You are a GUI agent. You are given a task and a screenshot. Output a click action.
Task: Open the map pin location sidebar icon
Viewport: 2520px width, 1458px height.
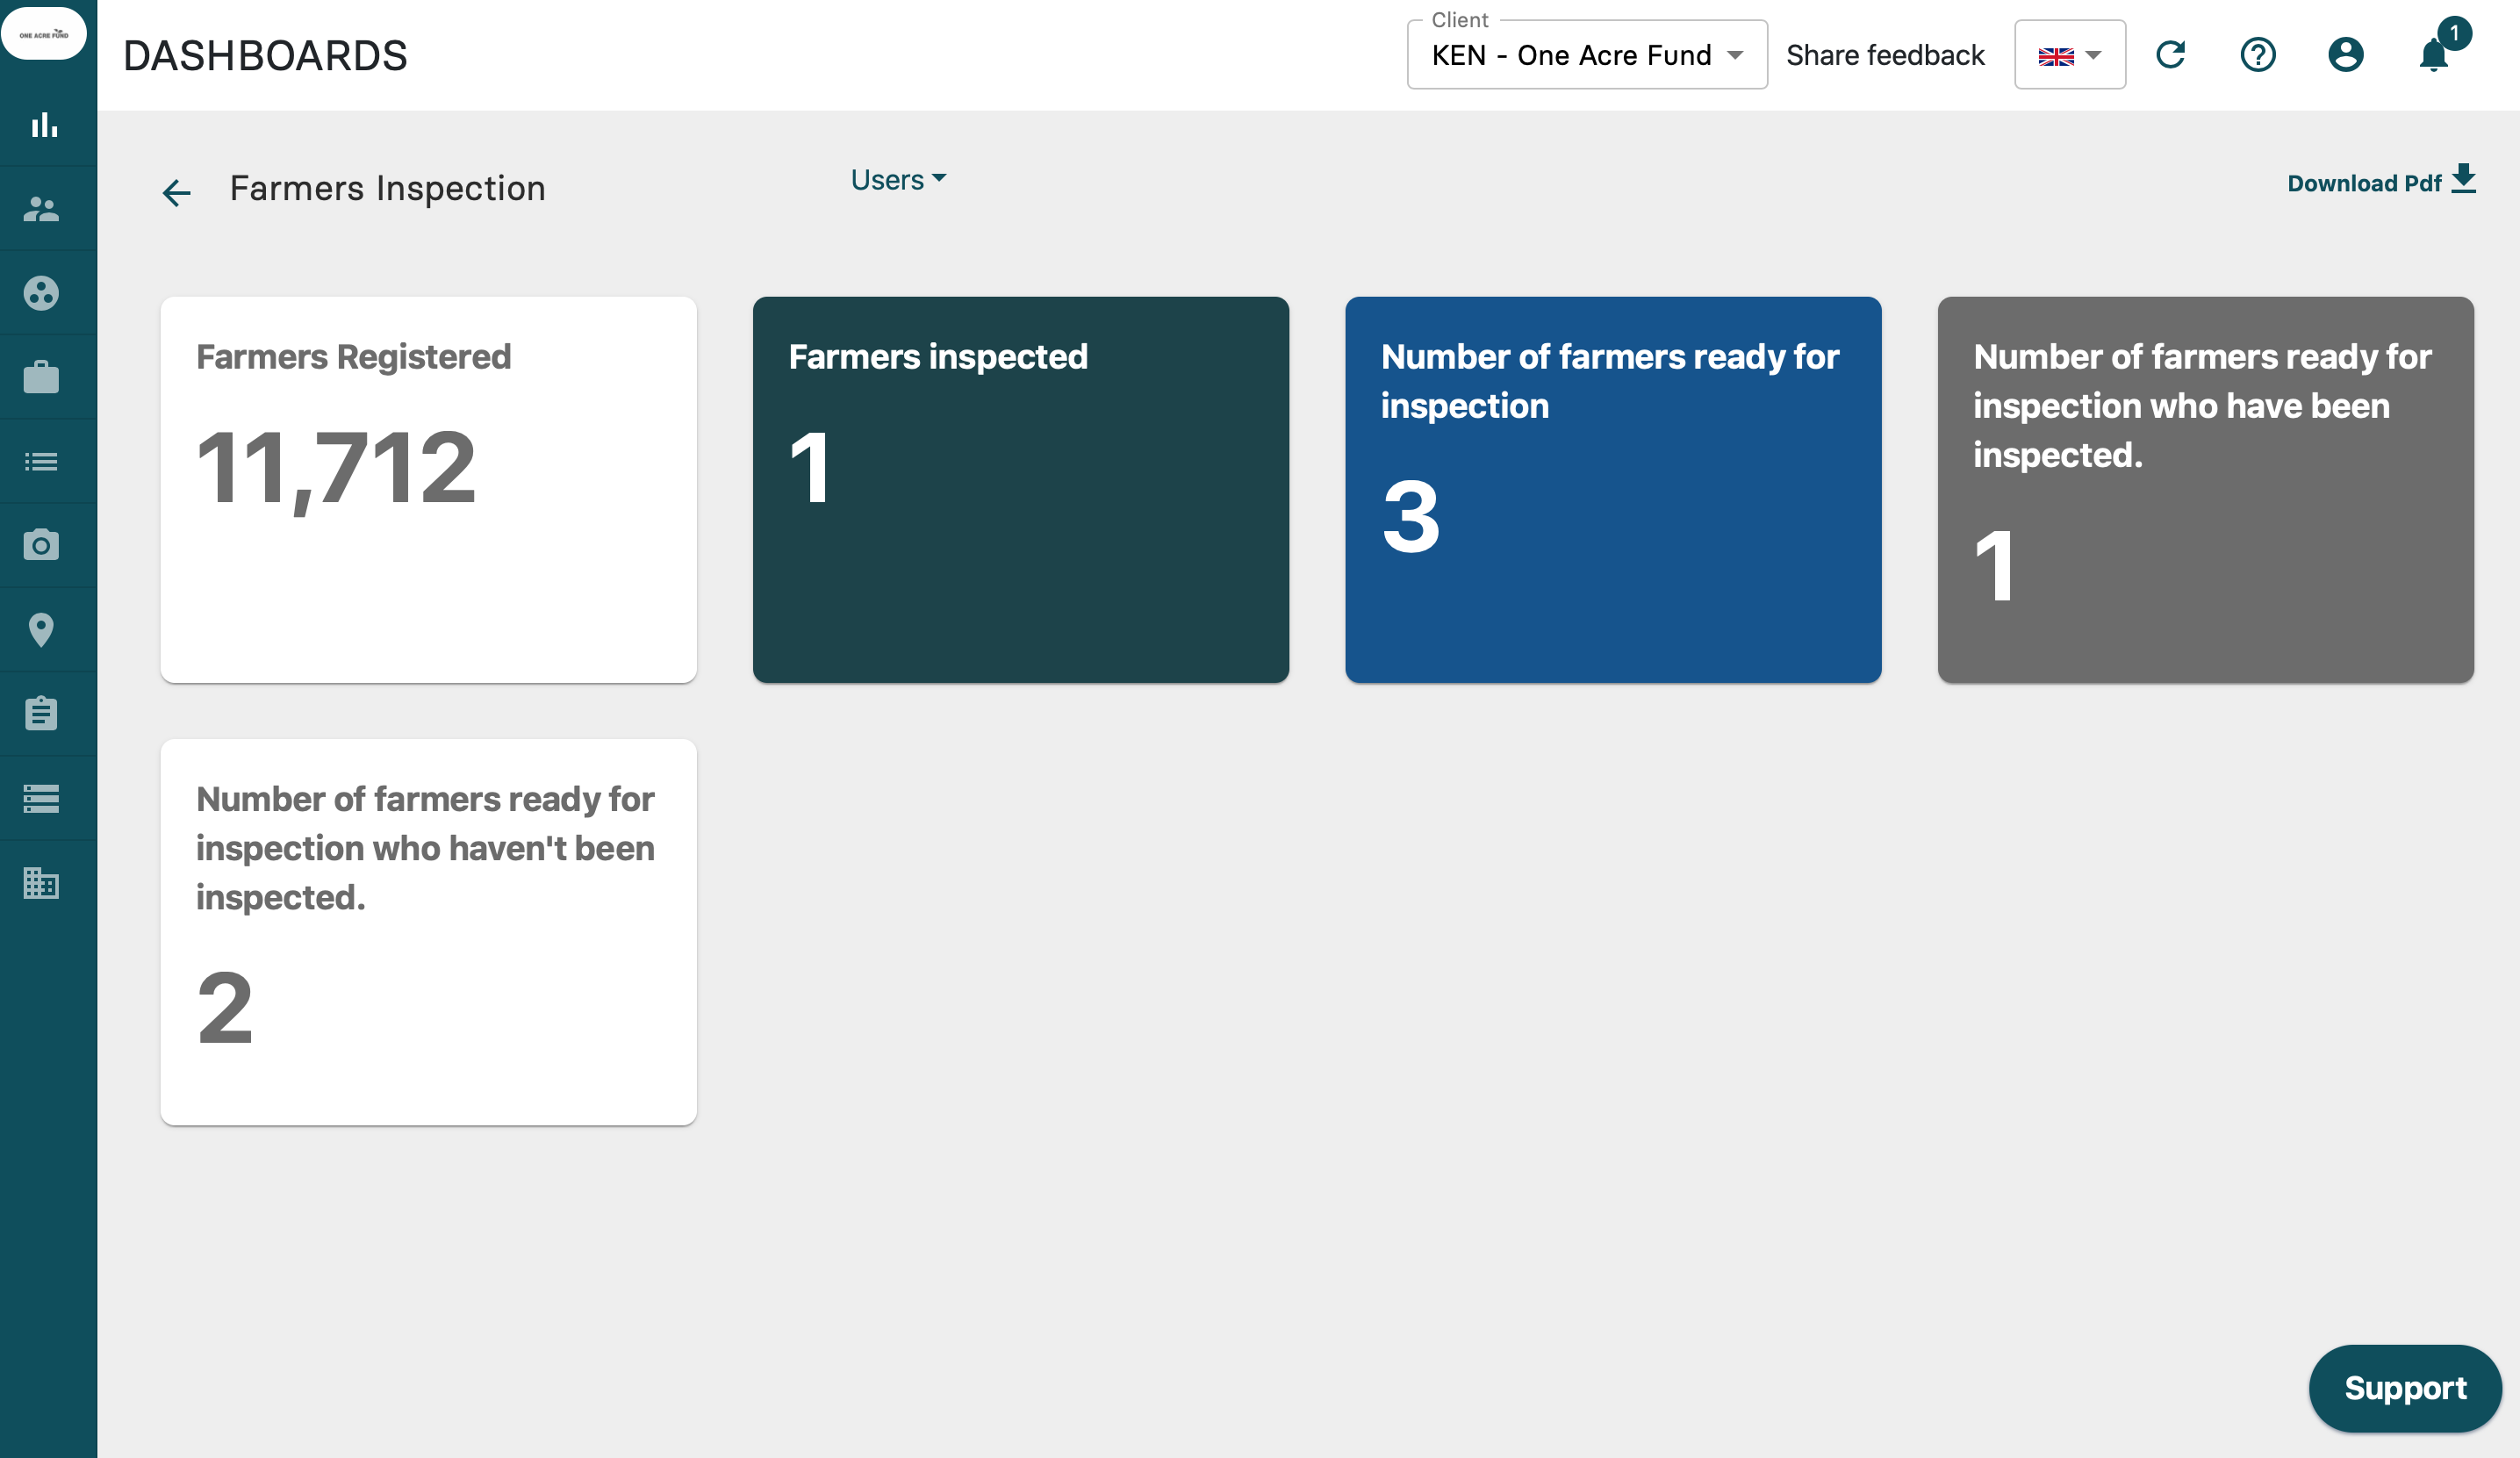coord(41,630)
